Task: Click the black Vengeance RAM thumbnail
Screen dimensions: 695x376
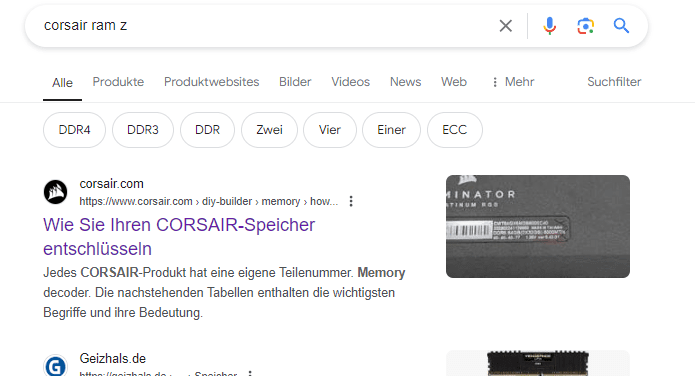Action: tap(538, 363)
